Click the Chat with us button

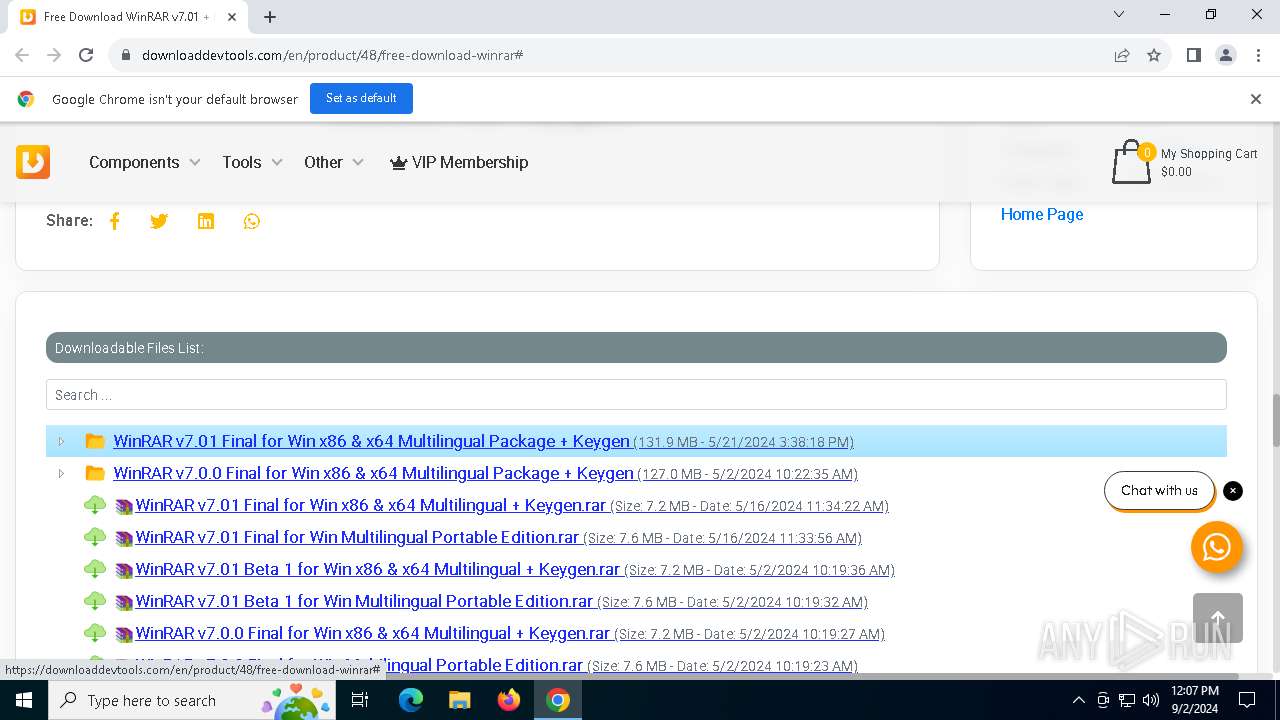coord(1159,490)
